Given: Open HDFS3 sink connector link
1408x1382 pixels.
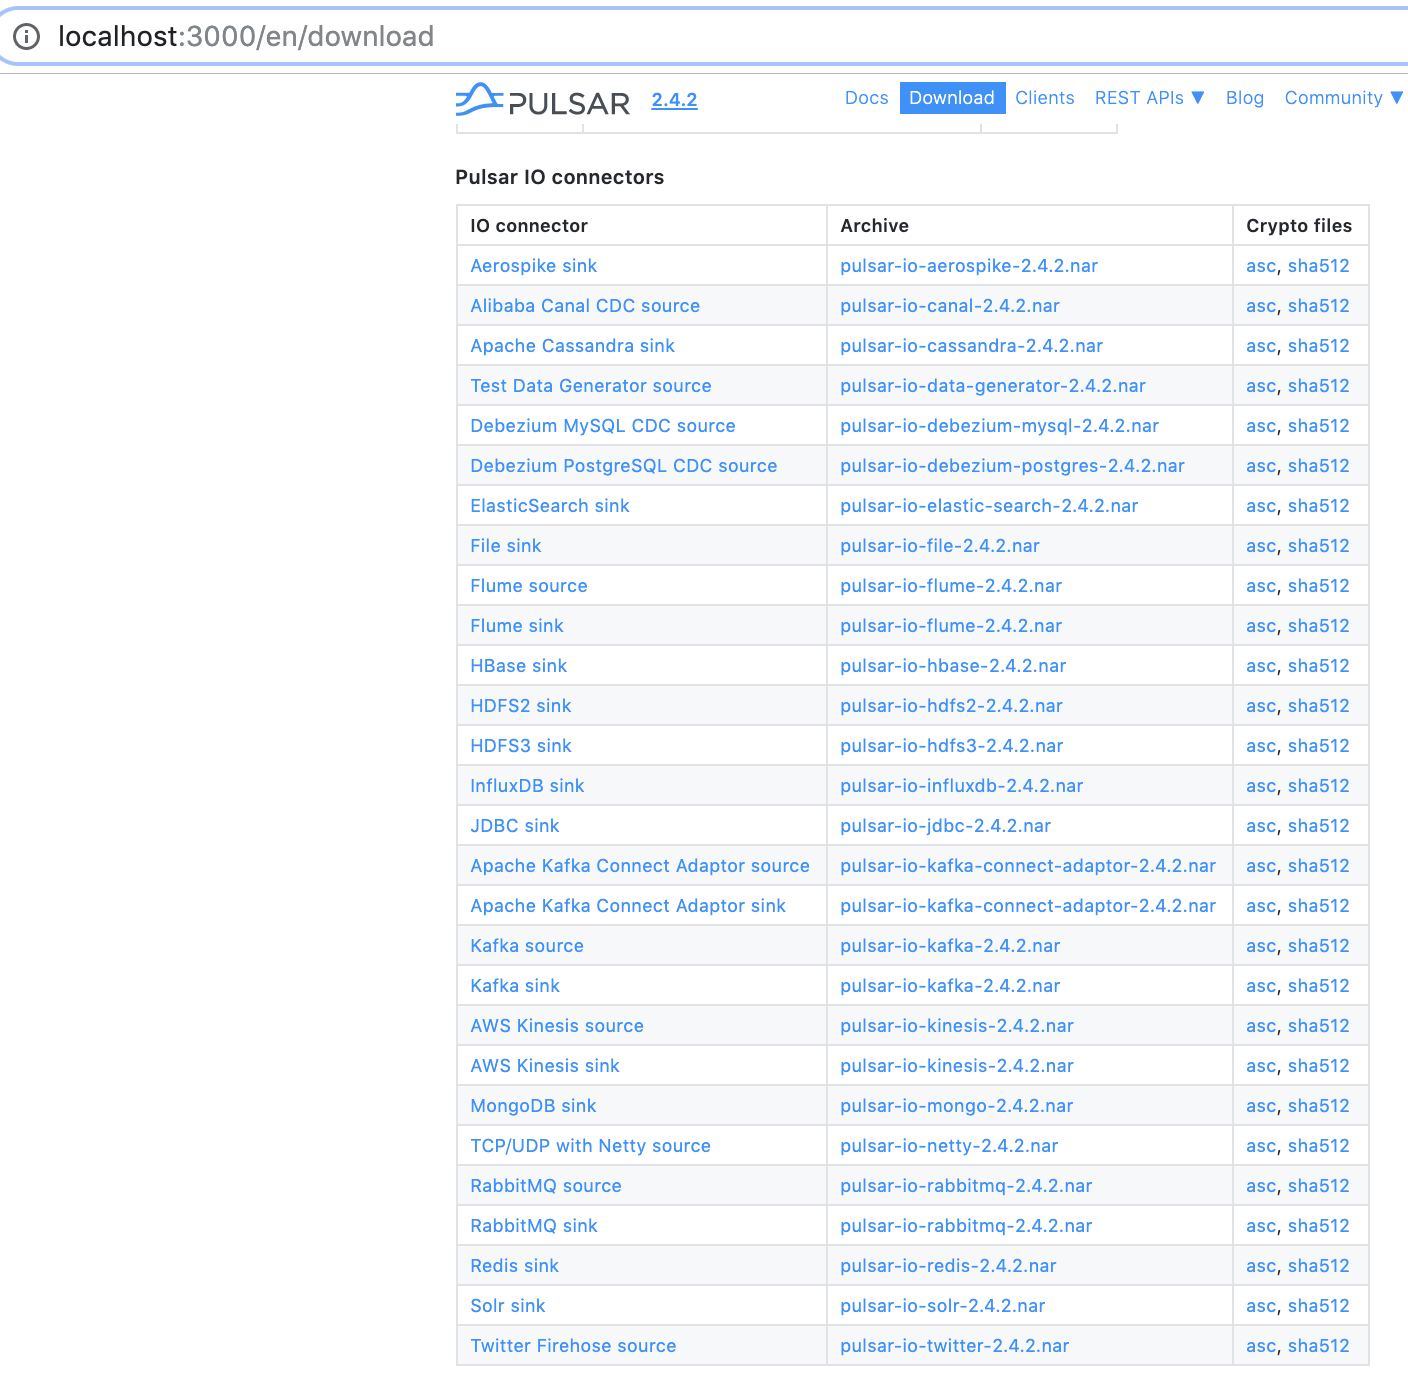Looking at the screenshot, I should (x=521, y=746).
